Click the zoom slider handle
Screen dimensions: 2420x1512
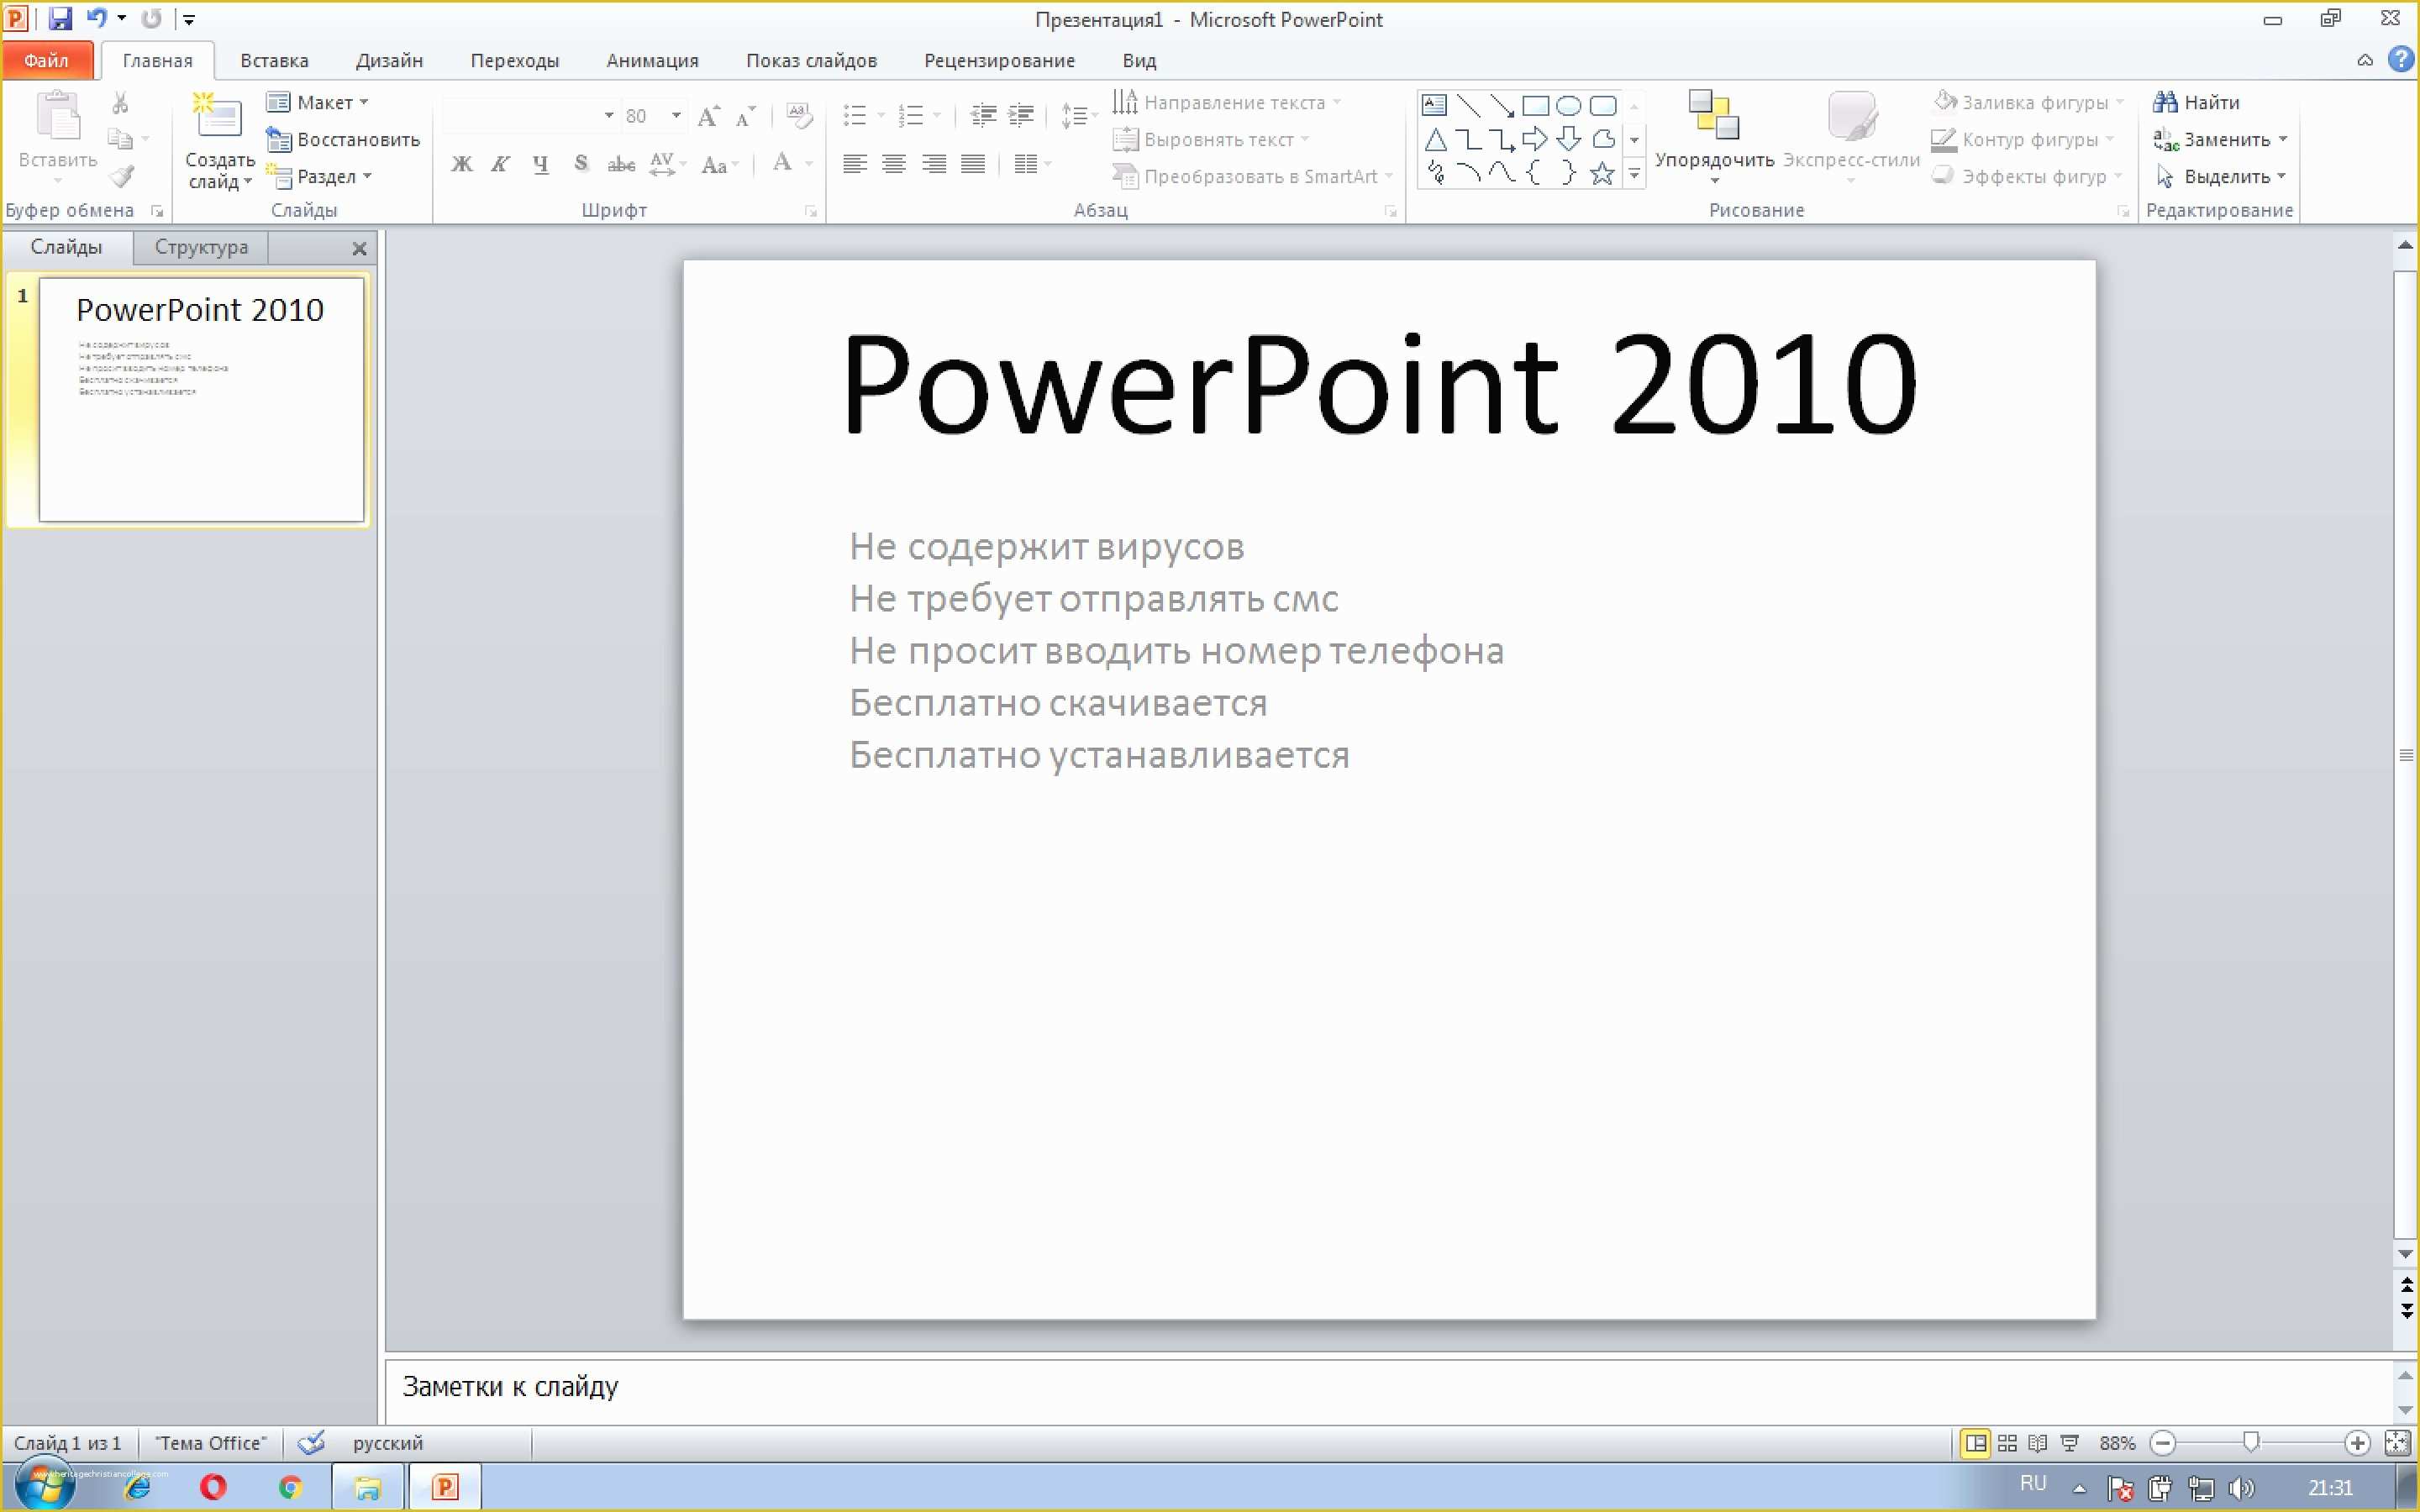pos(2250,1442)
